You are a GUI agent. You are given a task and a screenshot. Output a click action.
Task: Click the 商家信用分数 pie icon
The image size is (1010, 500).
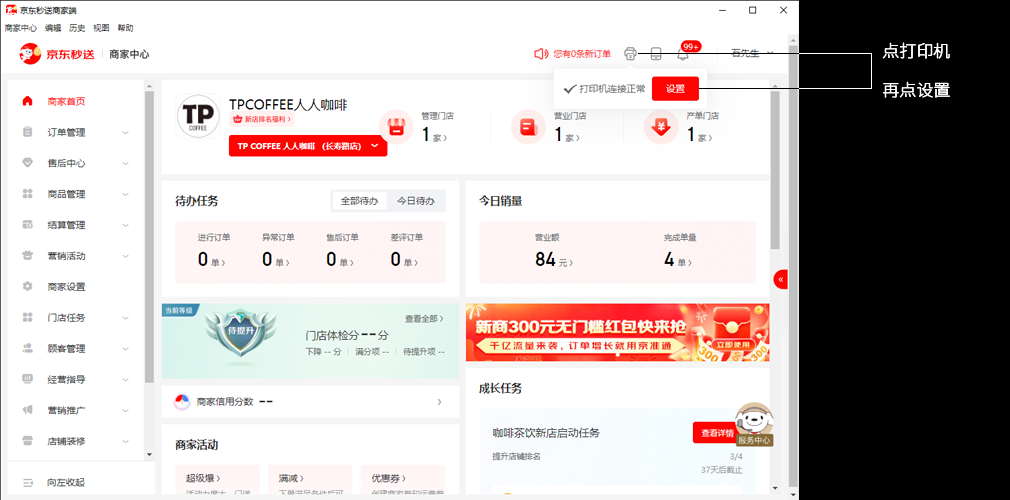[182, 402]
